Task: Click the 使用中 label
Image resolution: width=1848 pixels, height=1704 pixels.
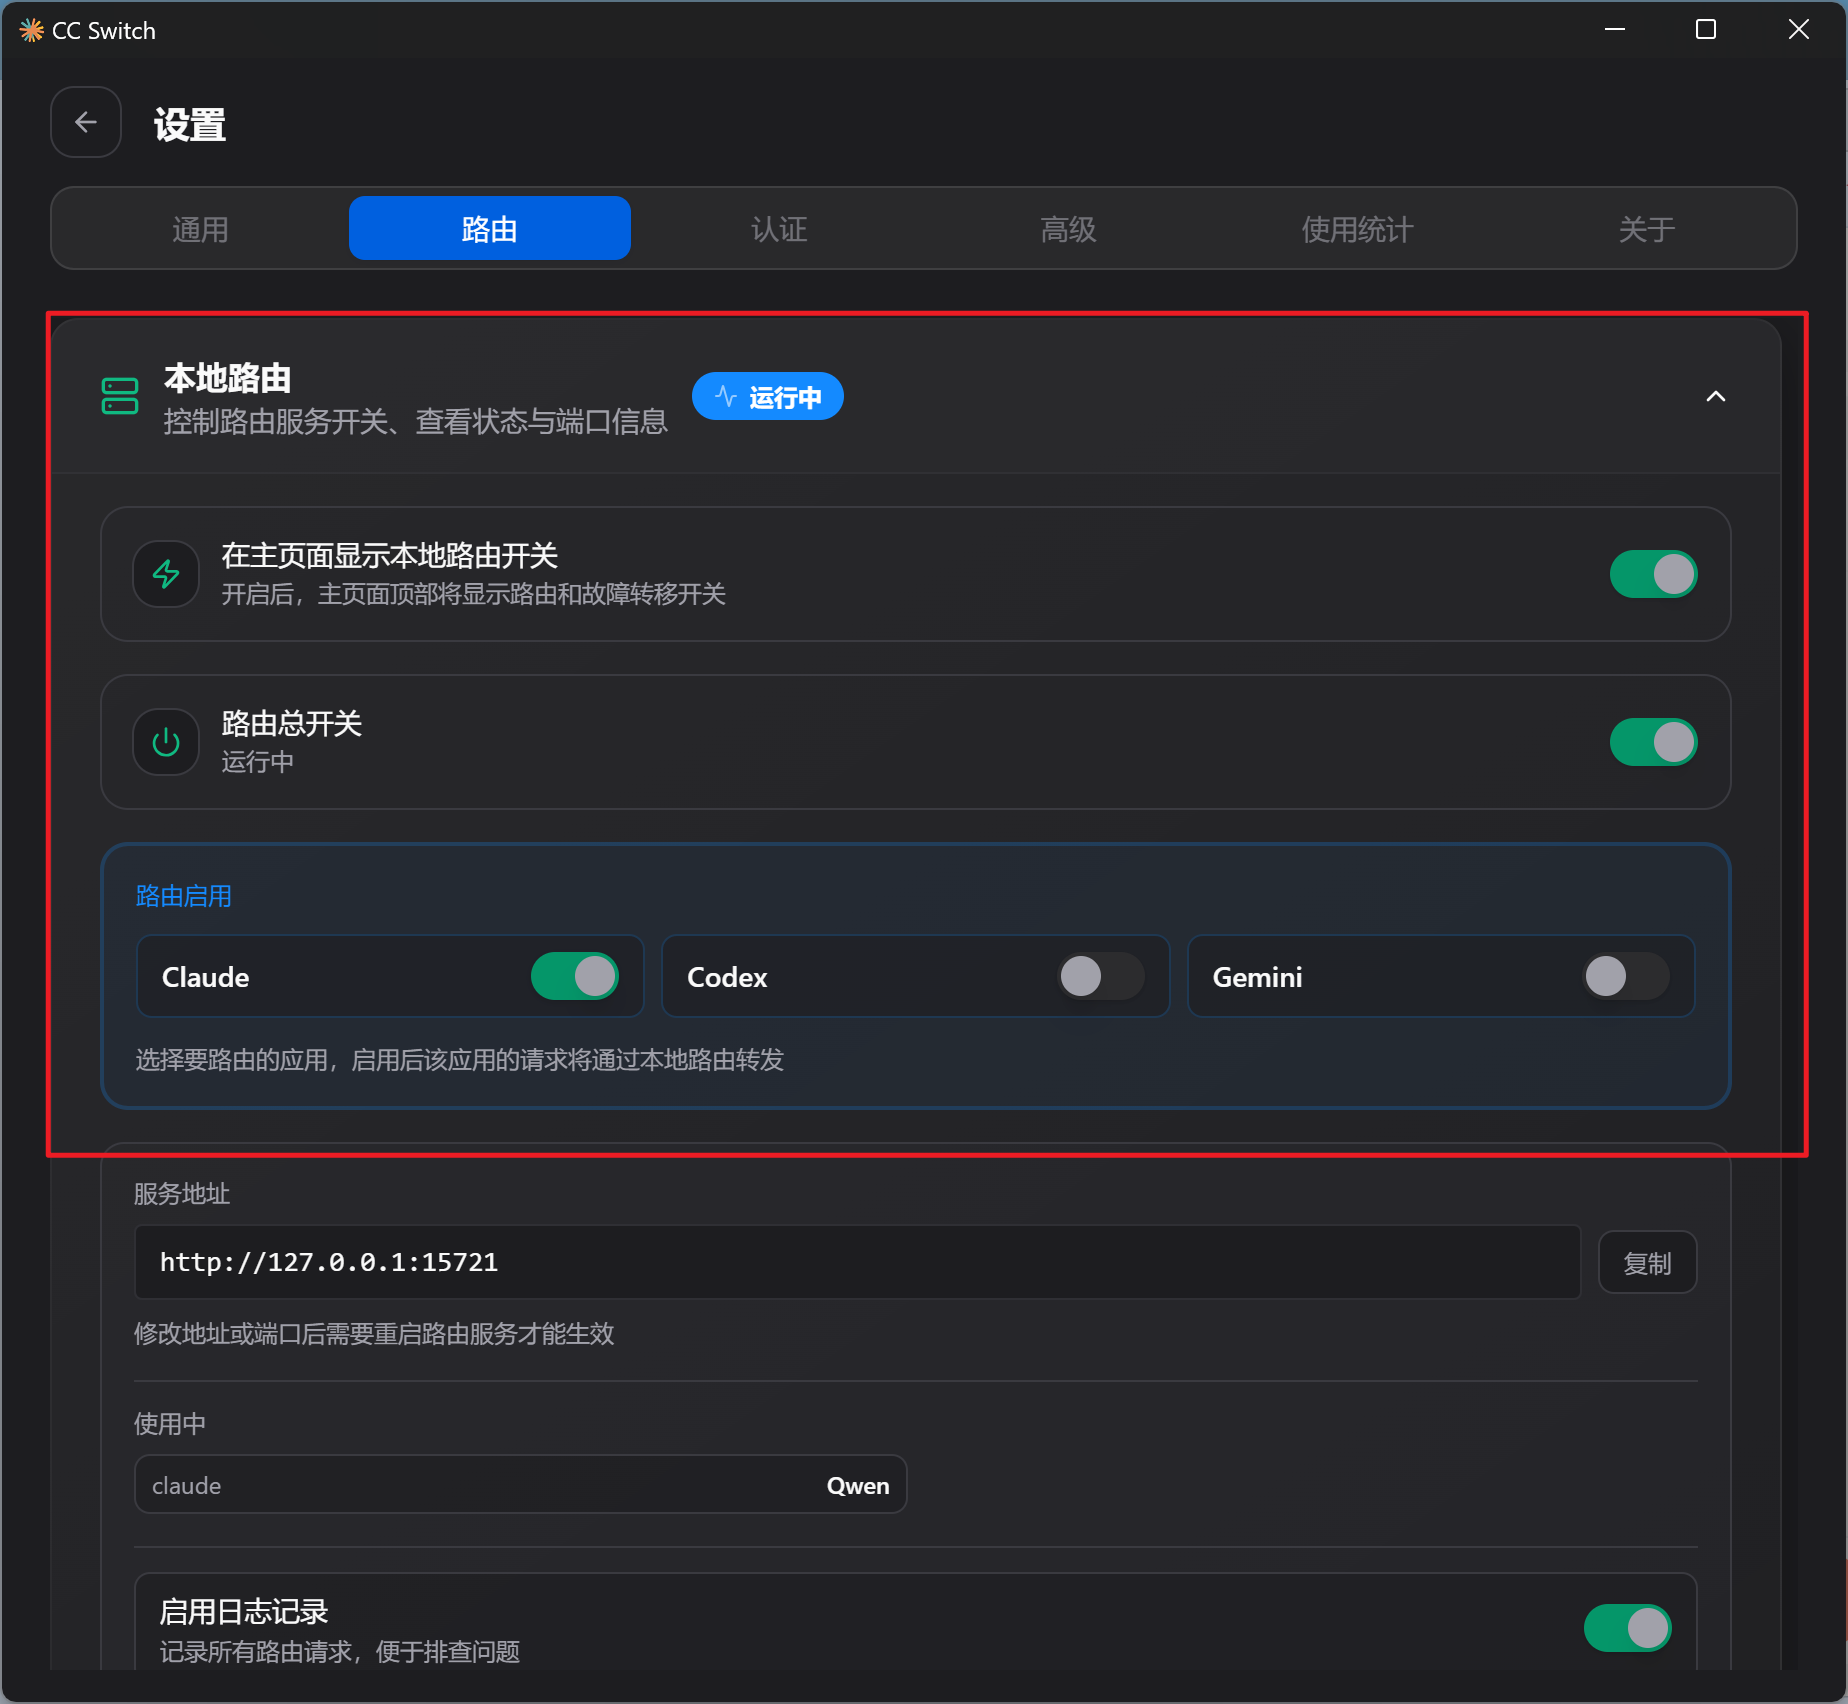Action: tap(170, 1424)
